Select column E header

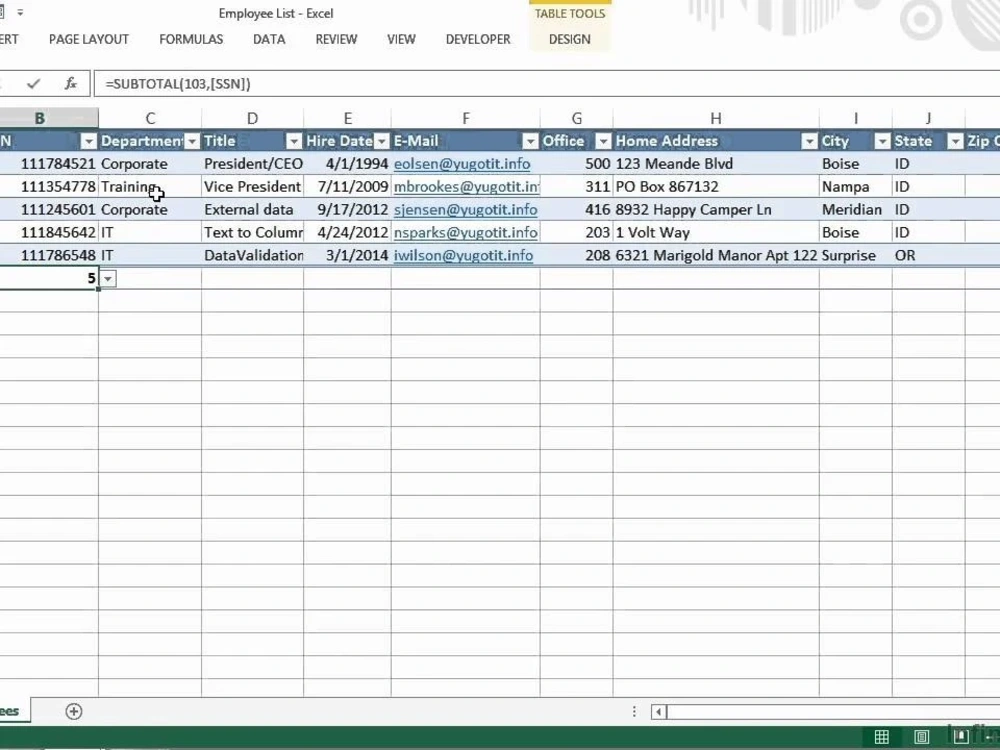(x=348, y=118)
